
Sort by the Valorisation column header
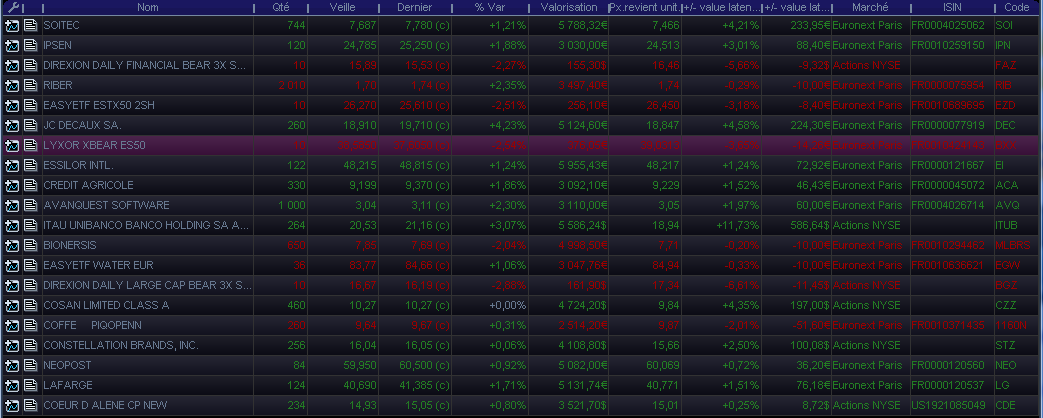tap(568, 7)
